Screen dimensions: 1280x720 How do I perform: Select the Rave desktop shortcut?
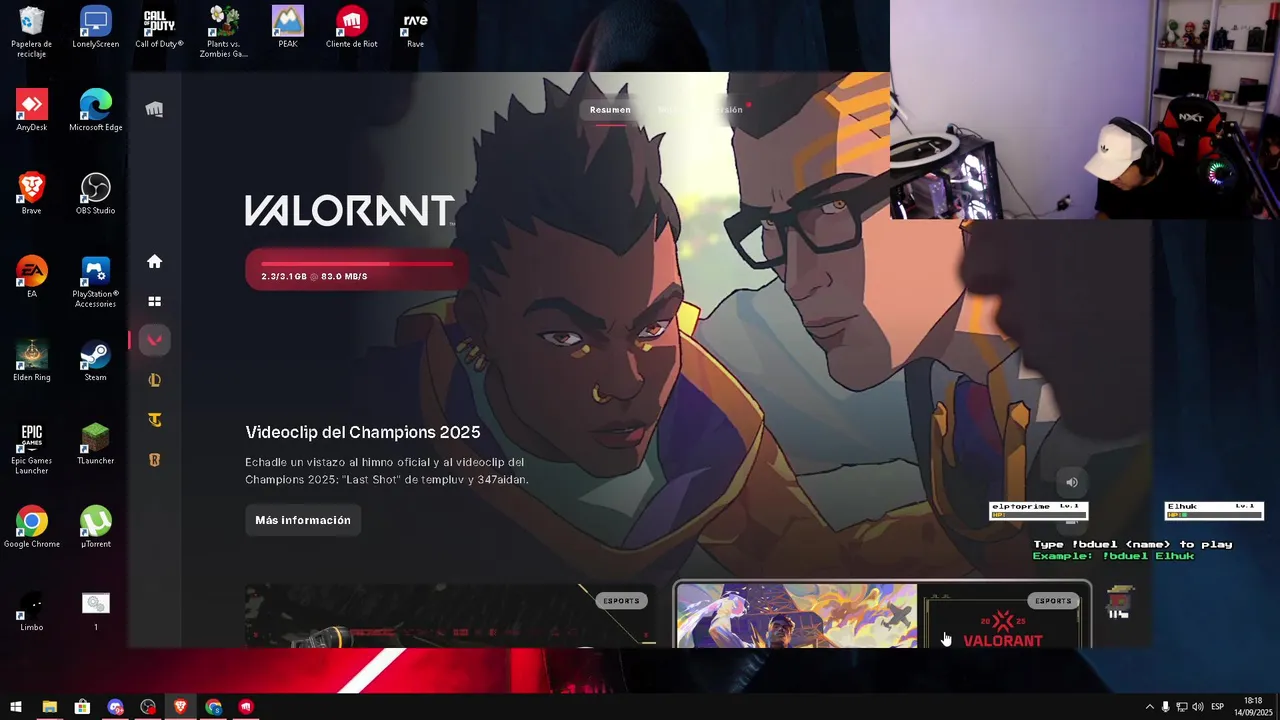click(x=415, y=28)
